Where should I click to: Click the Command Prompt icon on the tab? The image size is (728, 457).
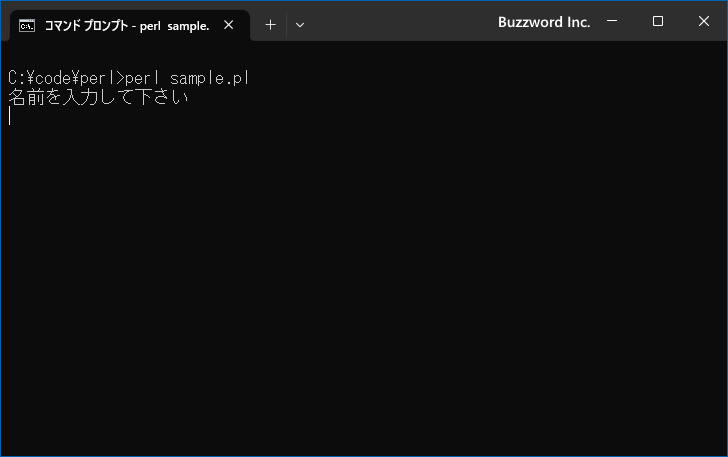pyautogui.click(x=28, y=26)
